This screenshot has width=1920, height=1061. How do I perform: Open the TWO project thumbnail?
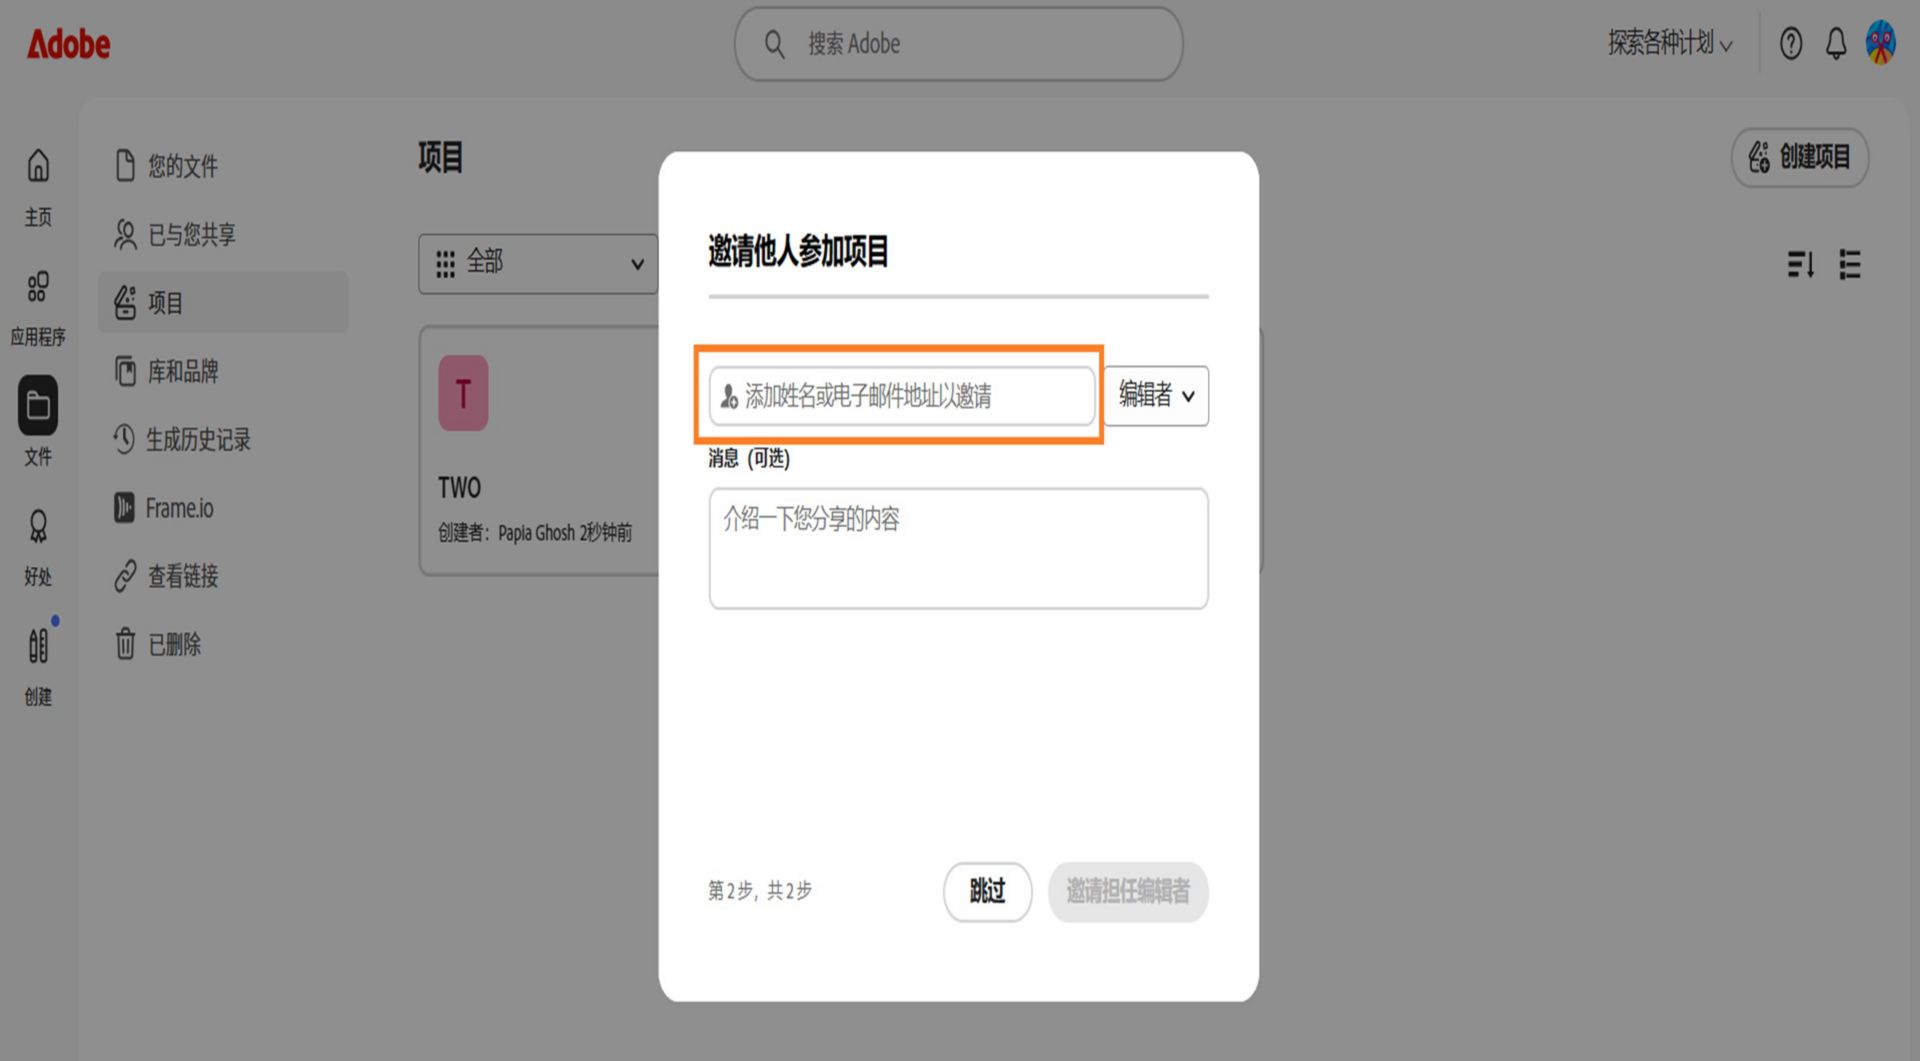coord(463,393)
